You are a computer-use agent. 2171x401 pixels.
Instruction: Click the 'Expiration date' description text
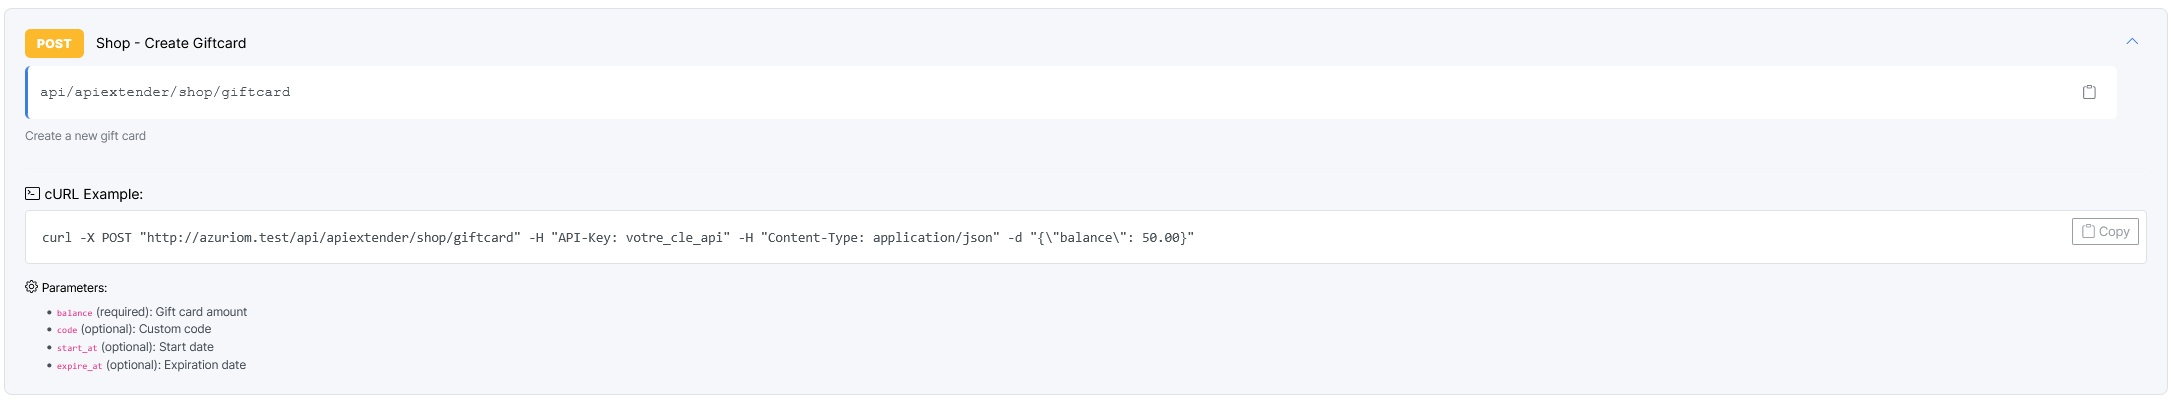pyautogui.click(x=206, y=365)
